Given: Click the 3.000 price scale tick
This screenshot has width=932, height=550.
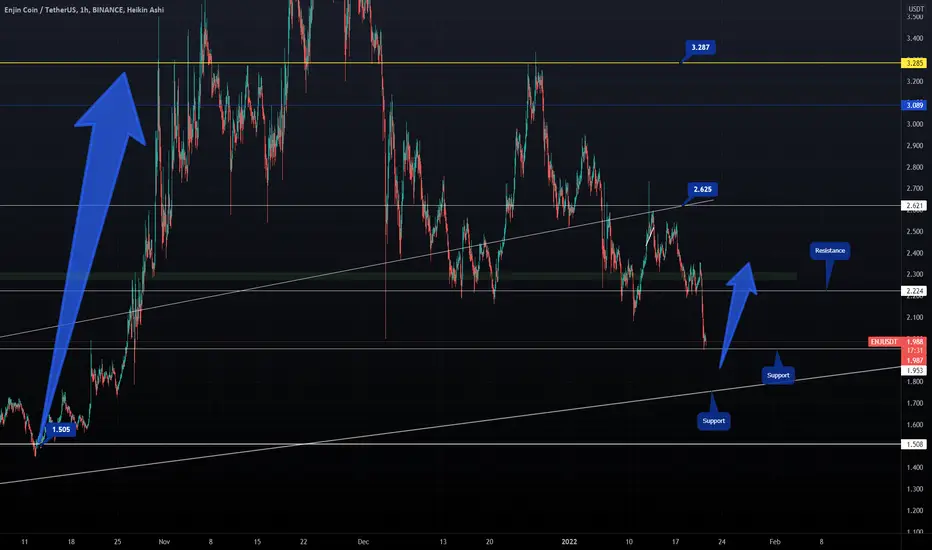Looking at the screenshot, I should tap(915, 124).
